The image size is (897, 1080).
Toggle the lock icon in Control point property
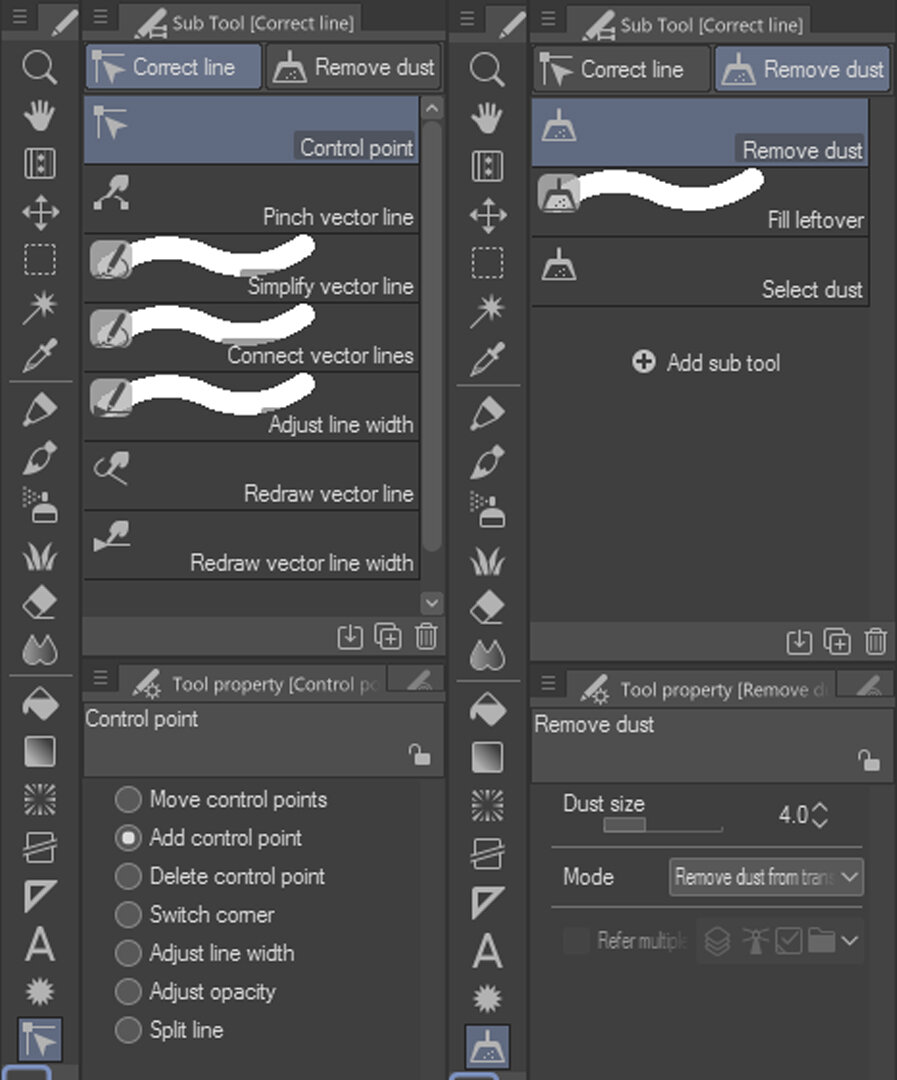(420, 756)
